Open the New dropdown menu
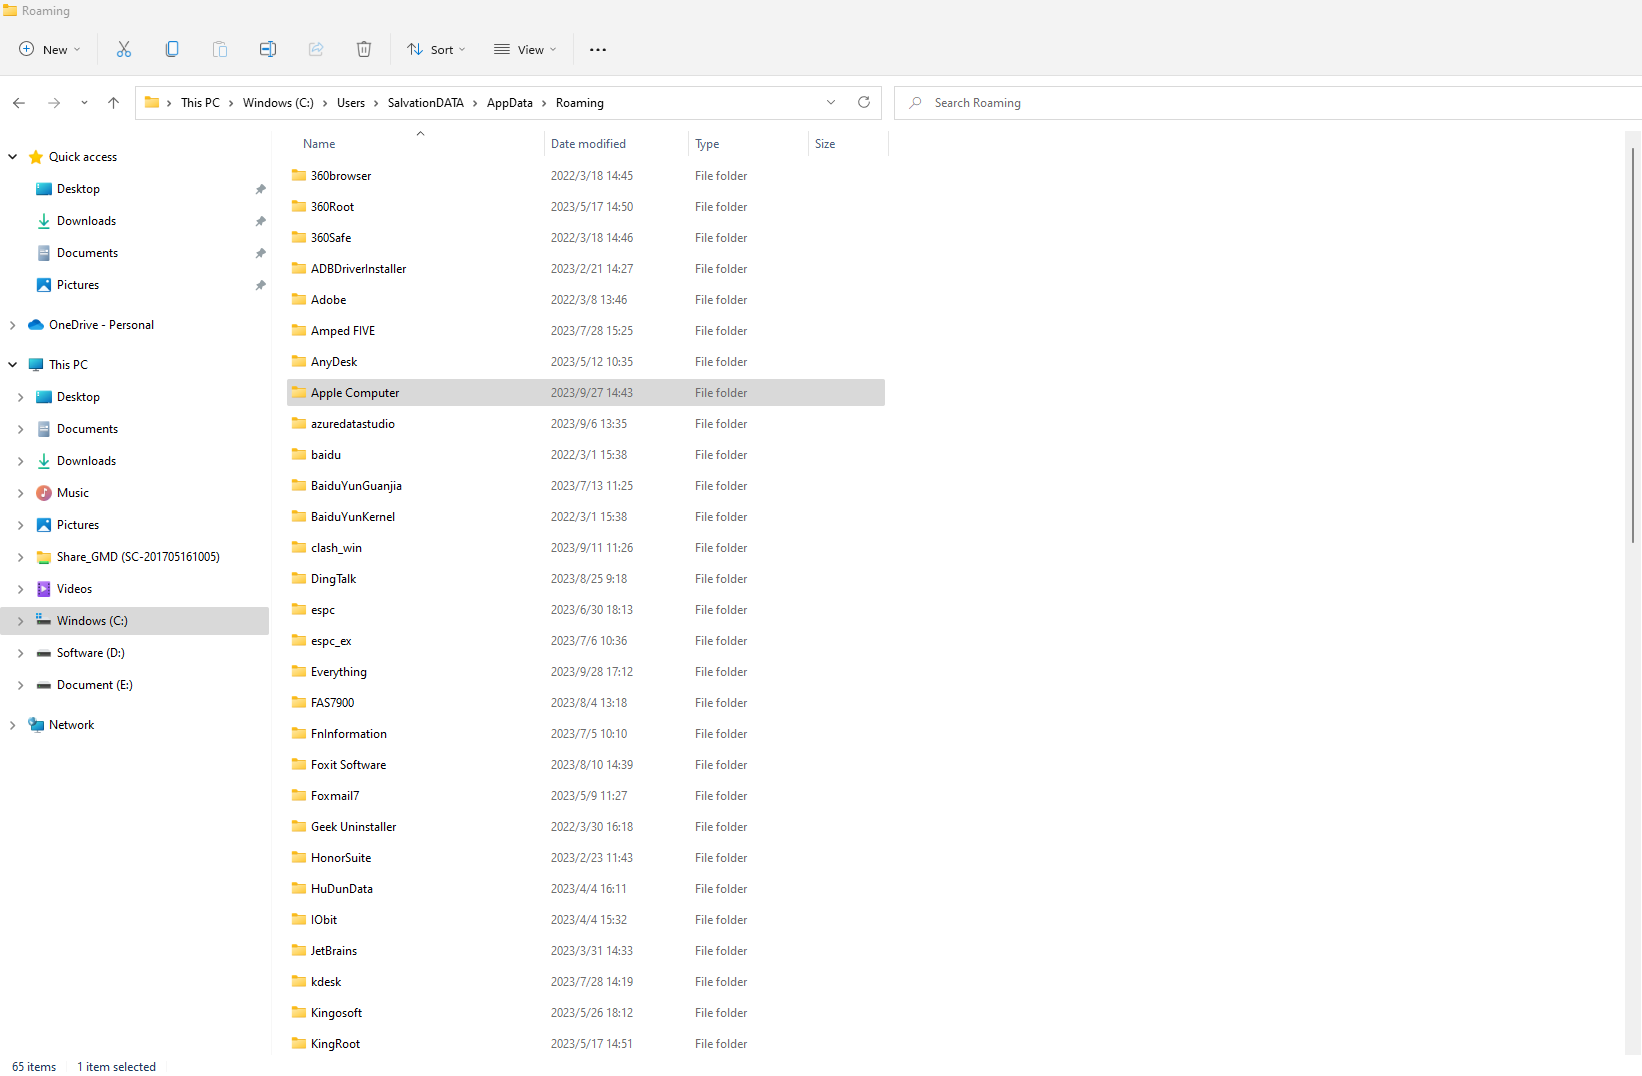 (50, 49)
